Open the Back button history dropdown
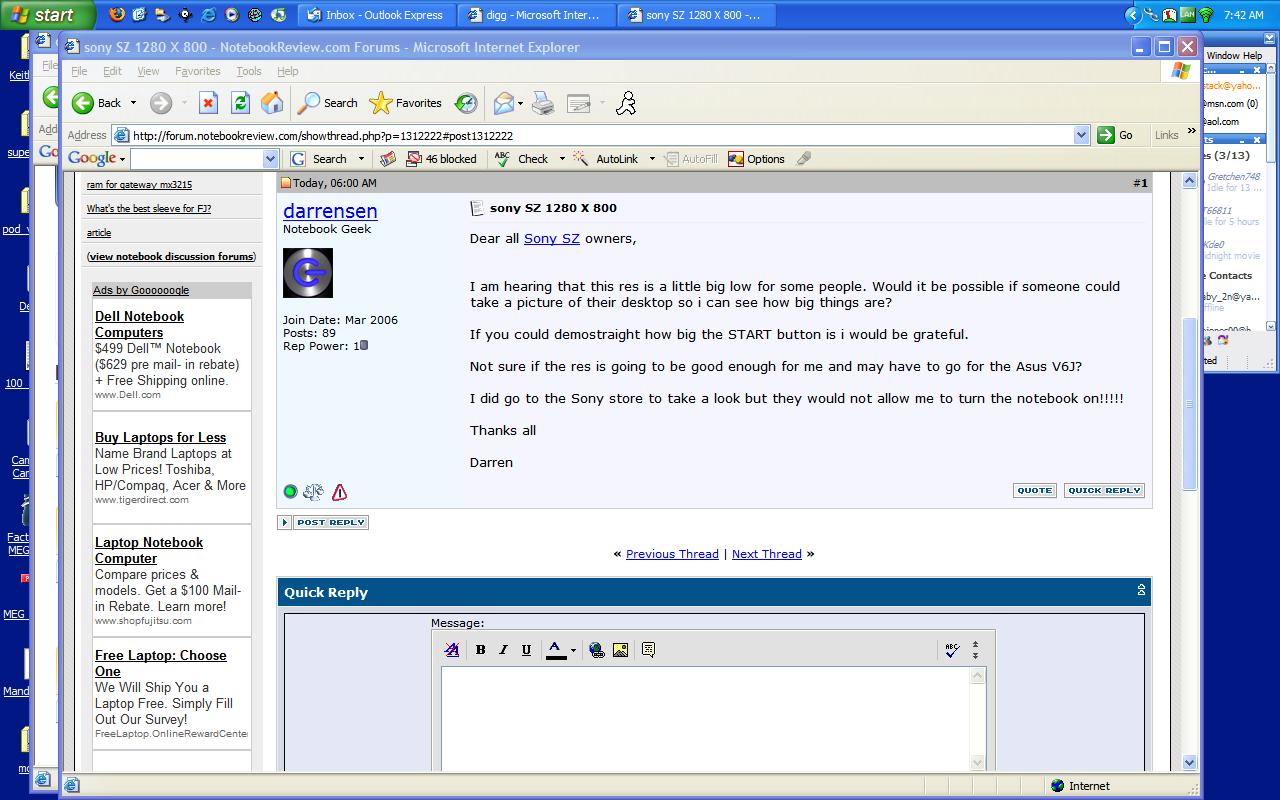1280x800 pixels. pyautogui.click(x=133, y=103)
